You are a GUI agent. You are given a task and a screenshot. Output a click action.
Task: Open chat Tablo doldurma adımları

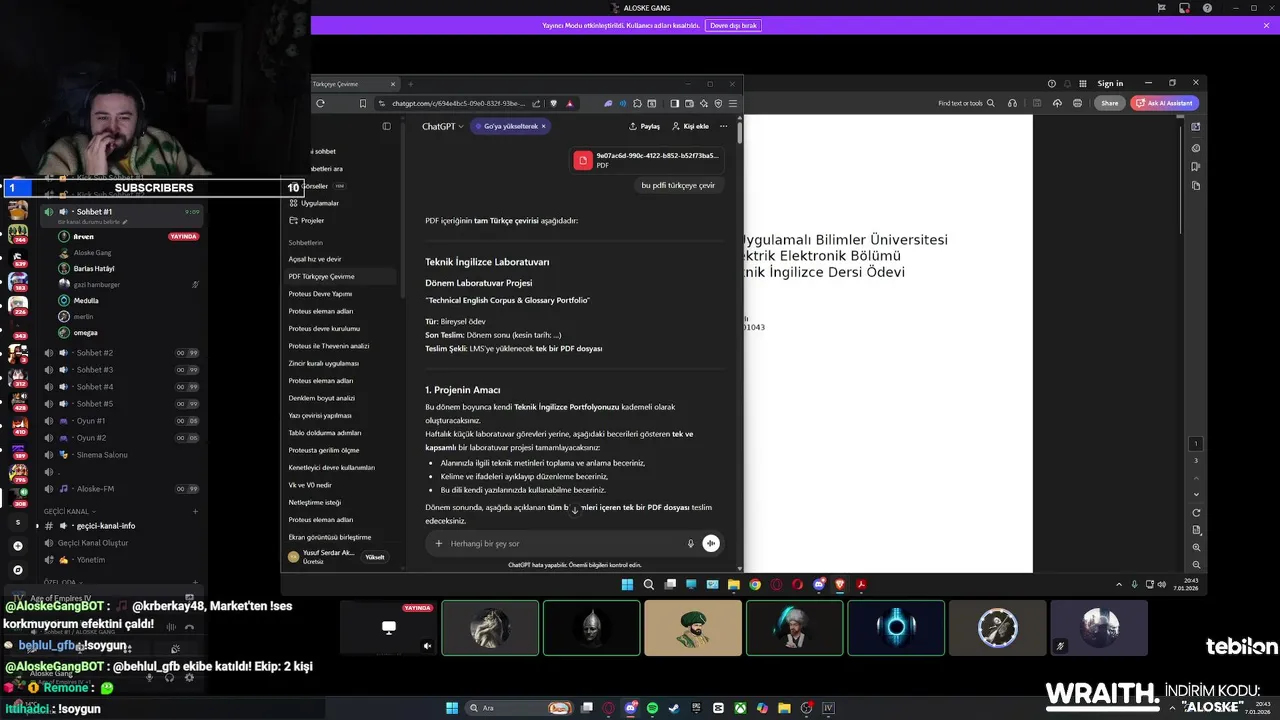tap(325, 433)
